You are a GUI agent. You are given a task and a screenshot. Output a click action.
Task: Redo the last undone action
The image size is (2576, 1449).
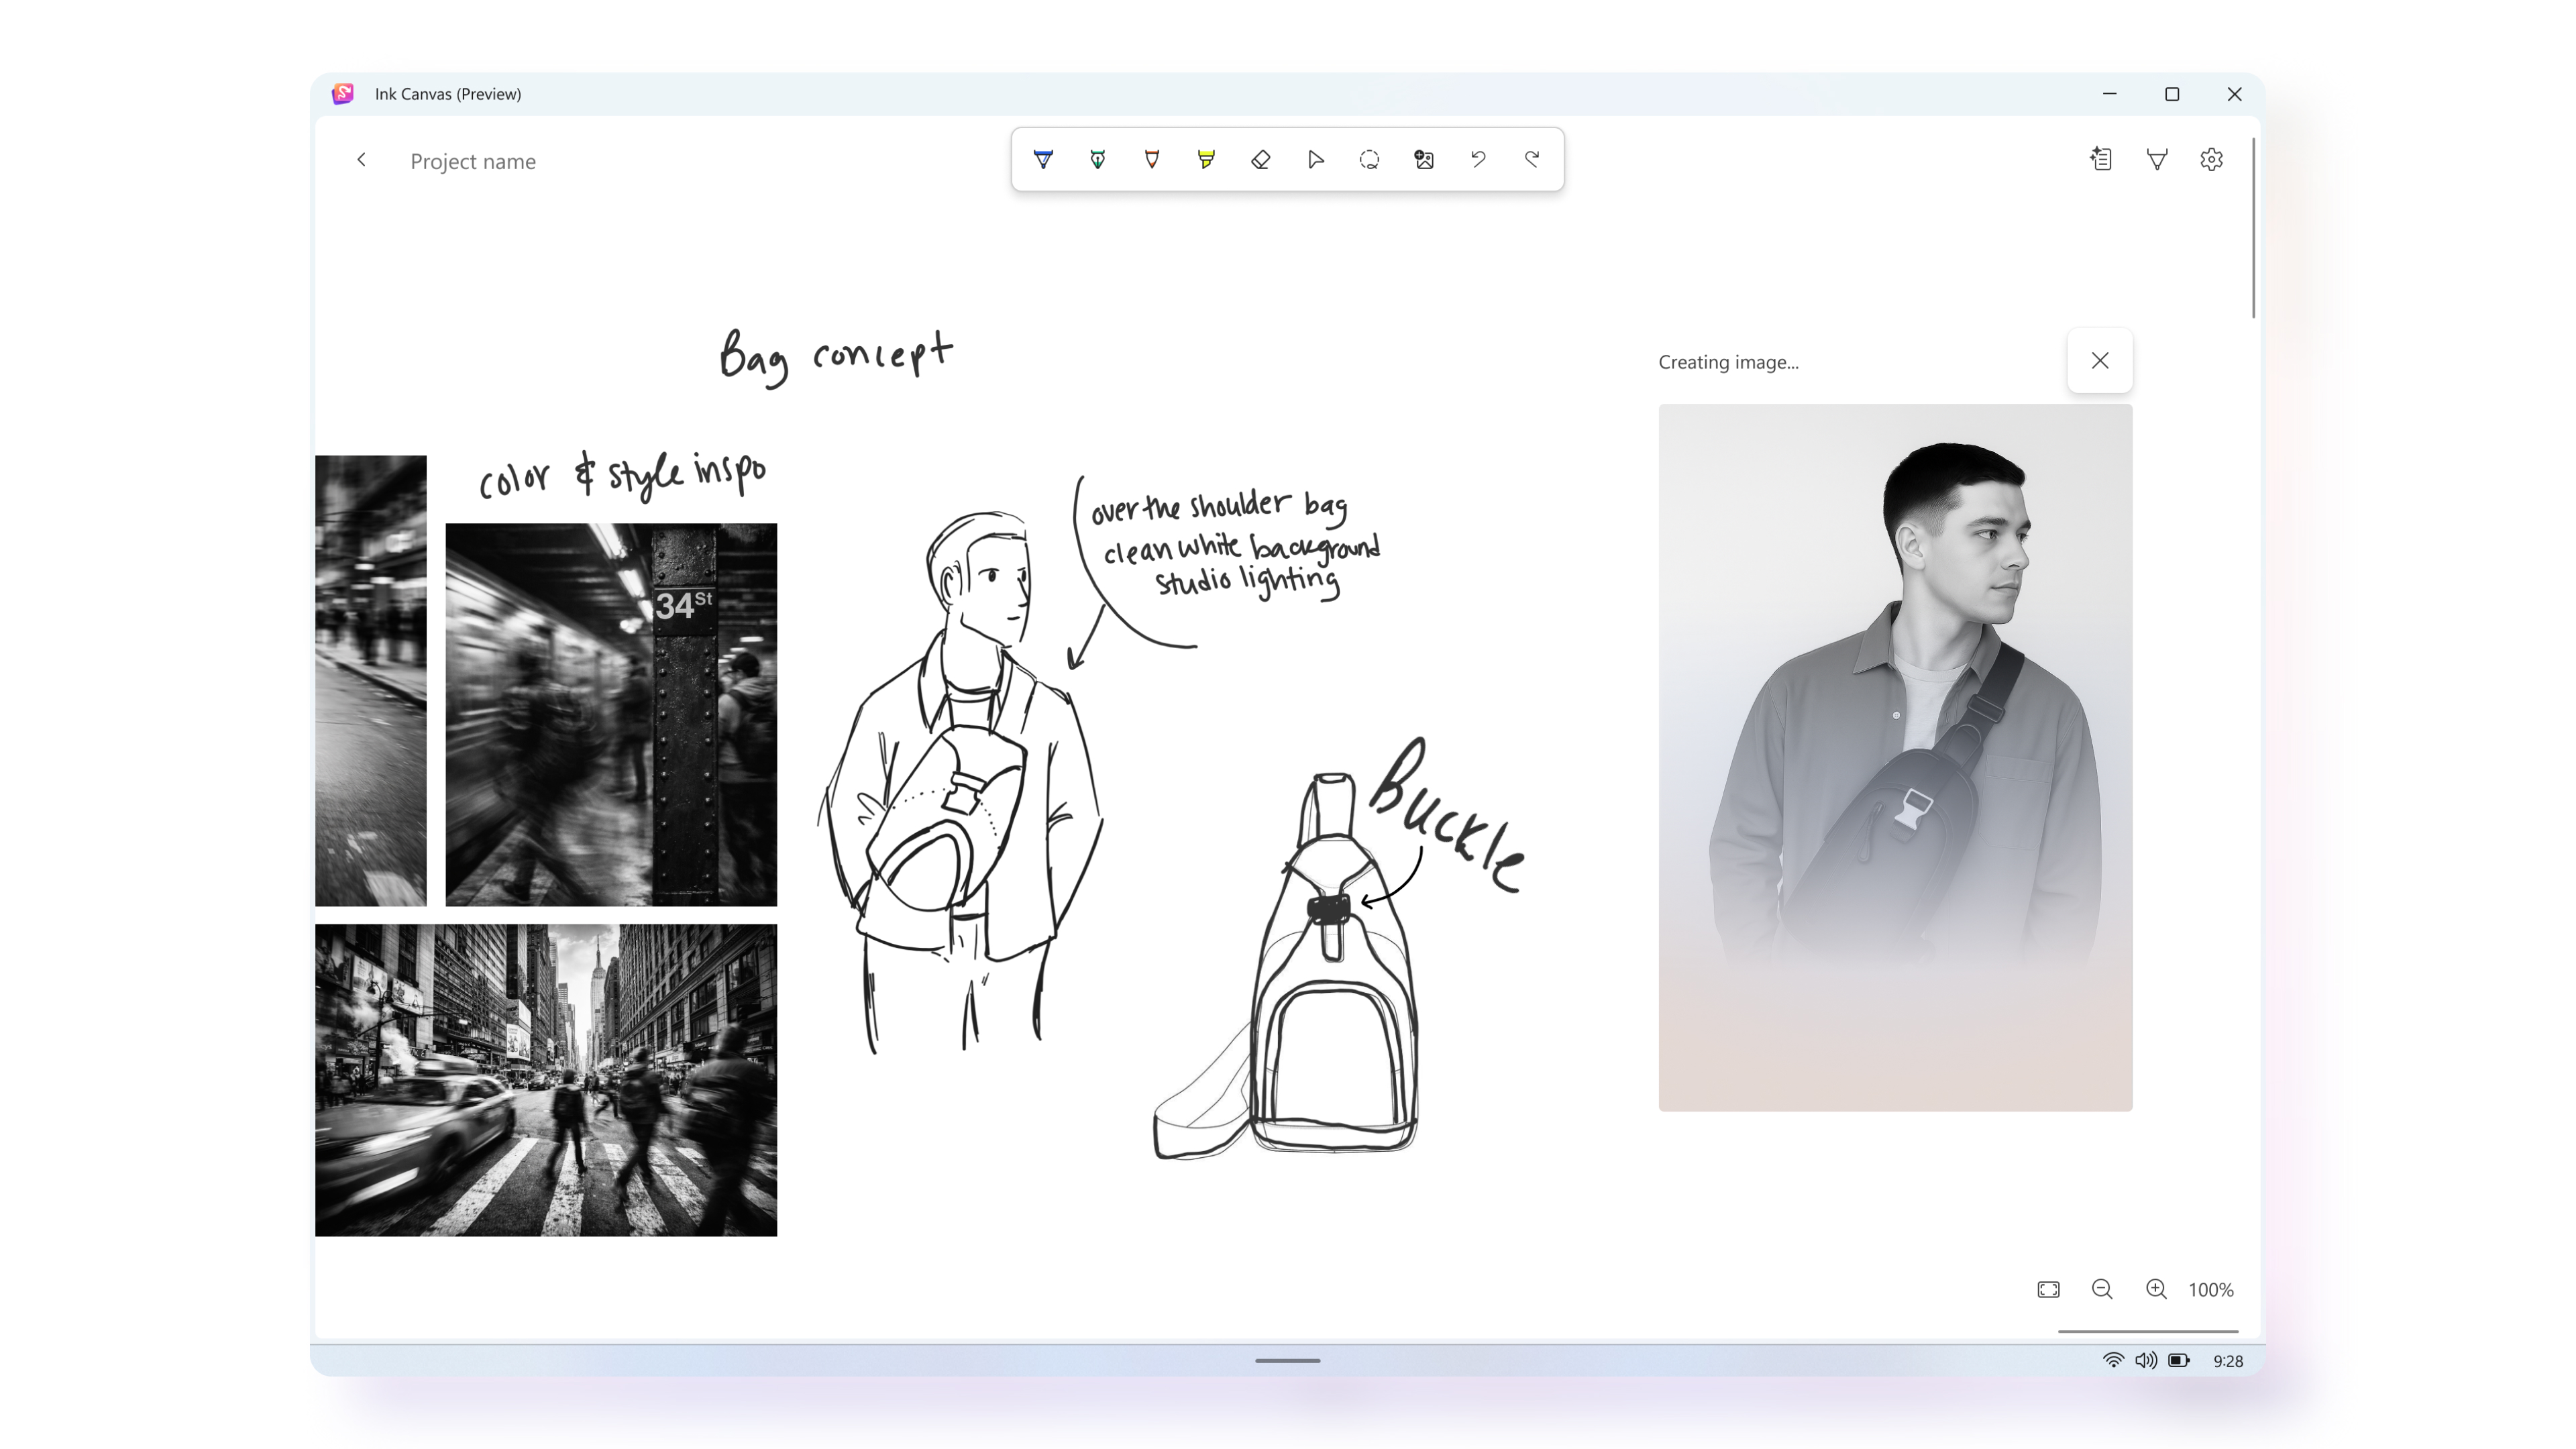(x=1532, y=159)
